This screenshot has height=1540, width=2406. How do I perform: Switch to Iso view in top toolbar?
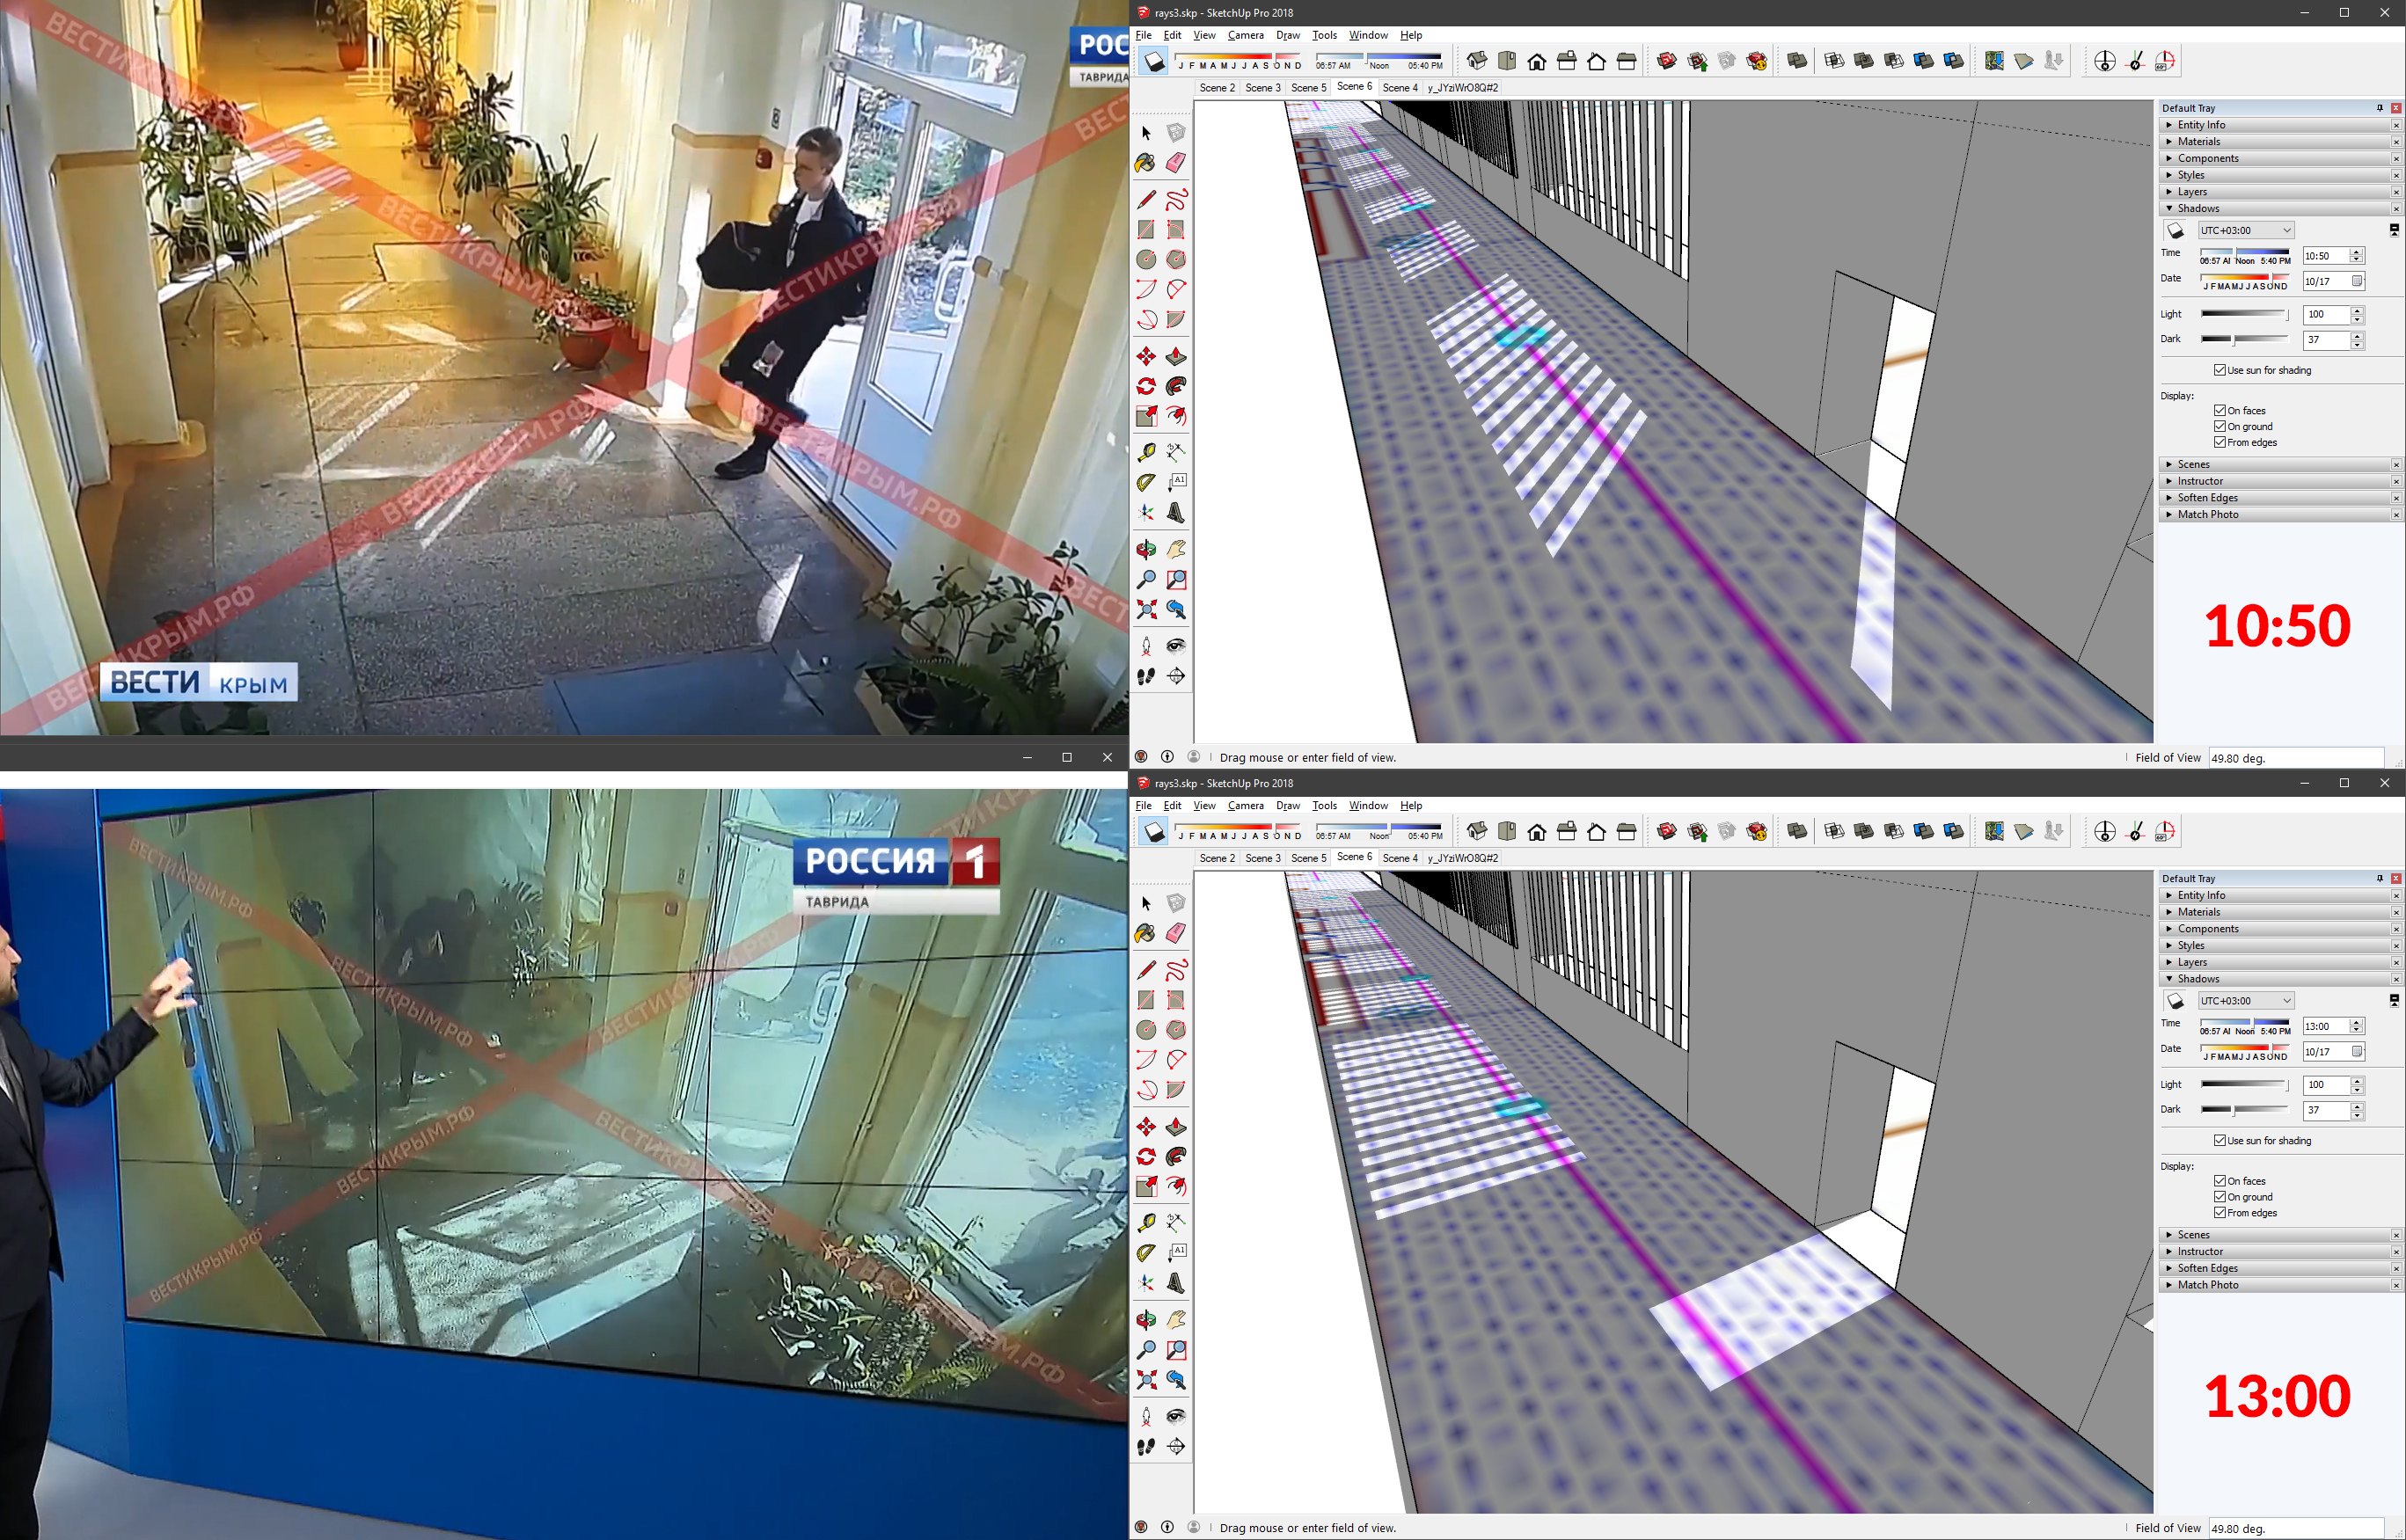click(x=1477, y=61)
